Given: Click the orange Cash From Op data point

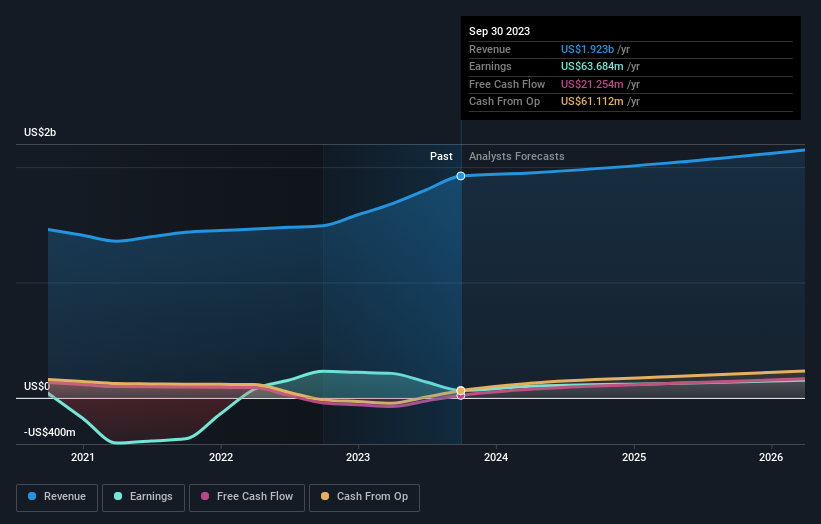Looking at the screenshot, I should [461, 391].
